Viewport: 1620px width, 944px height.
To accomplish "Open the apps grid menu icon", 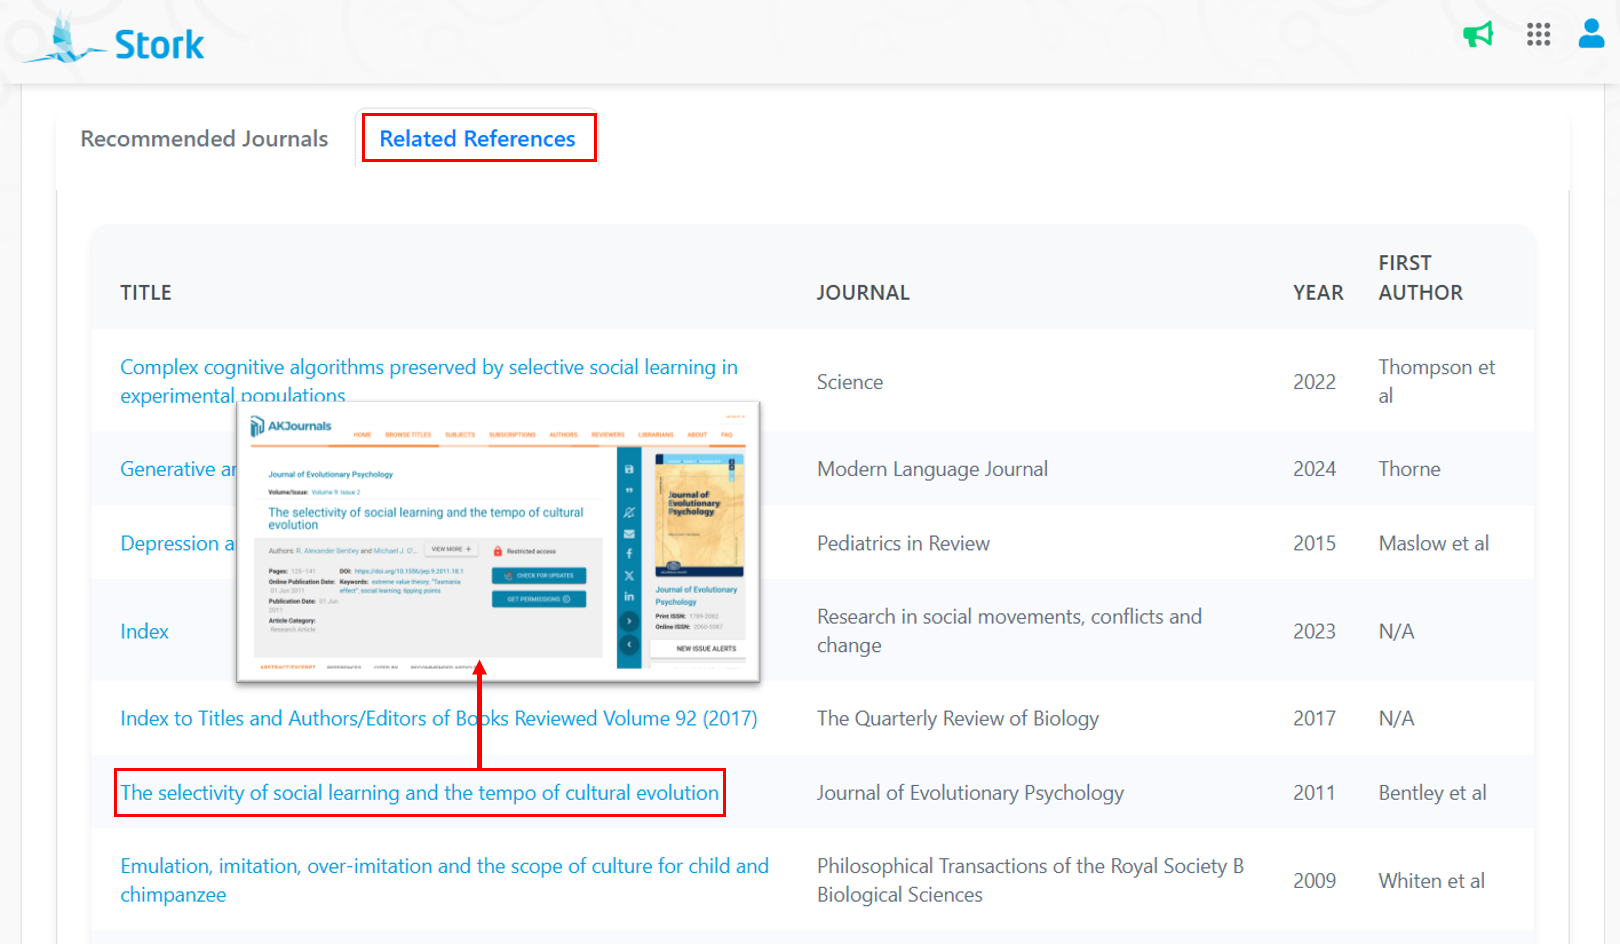I will (x=1538, y=35).
